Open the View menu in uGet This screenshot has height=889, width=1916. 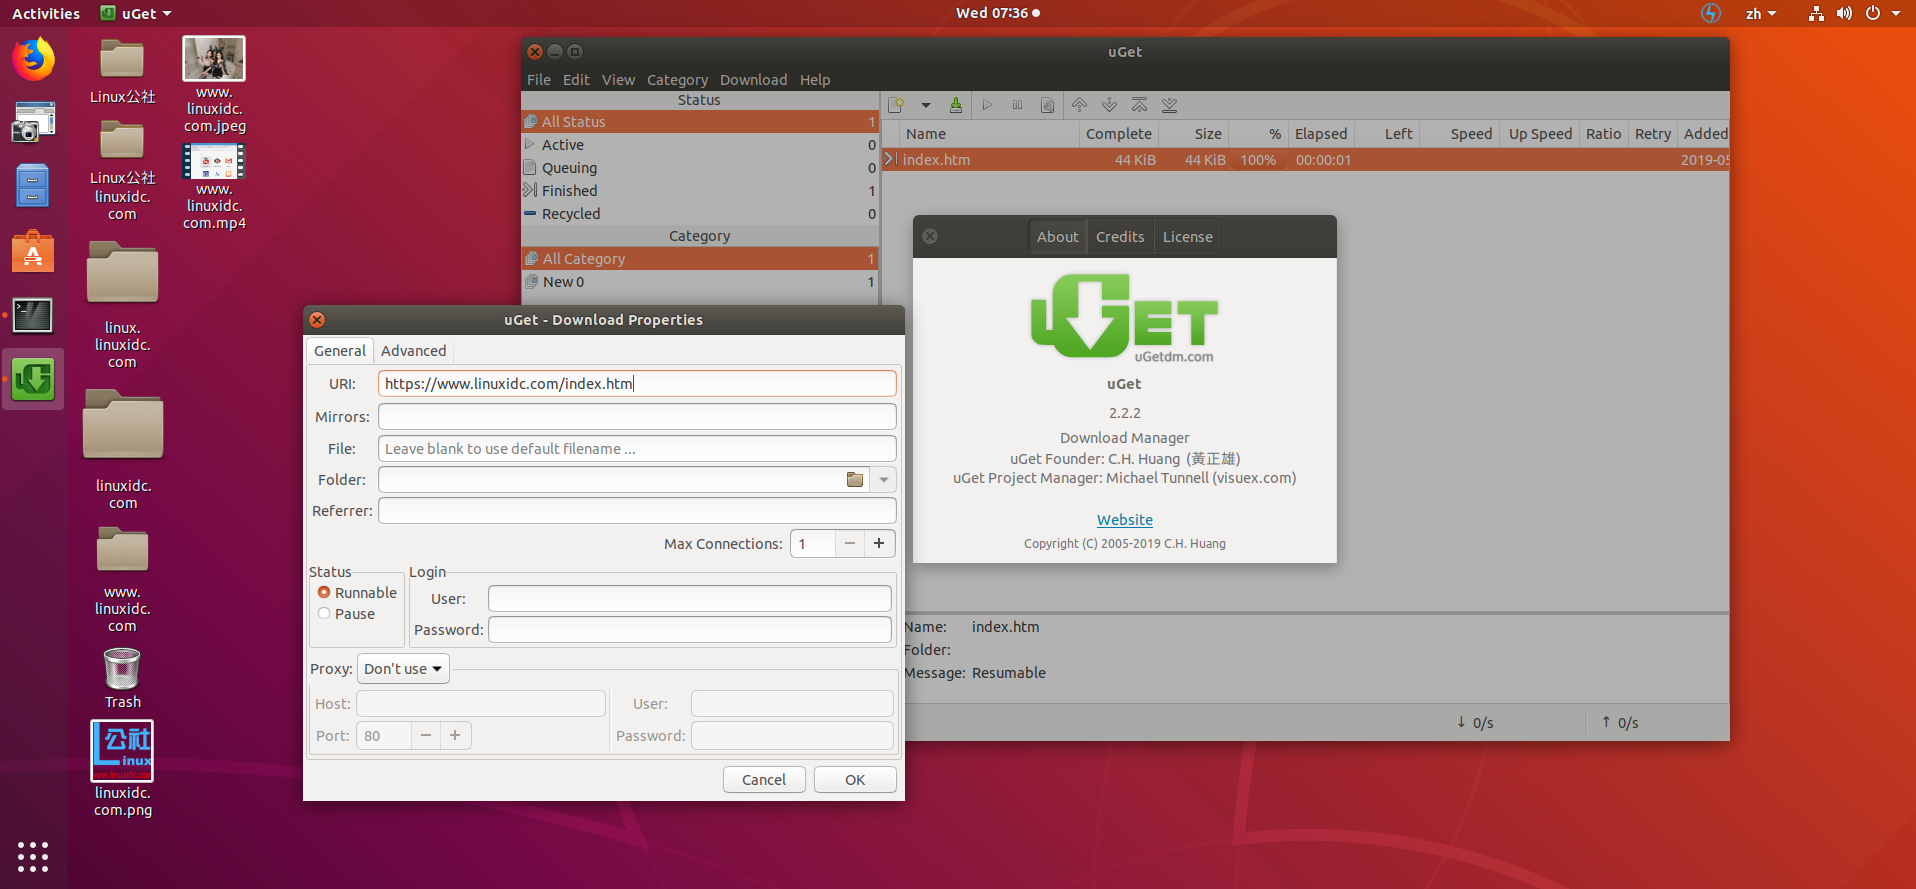618,80
